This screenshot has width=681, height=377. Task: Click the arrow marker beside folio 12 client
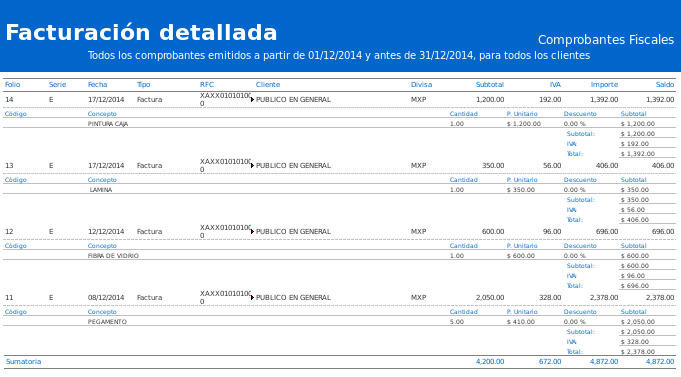(252, 231)
